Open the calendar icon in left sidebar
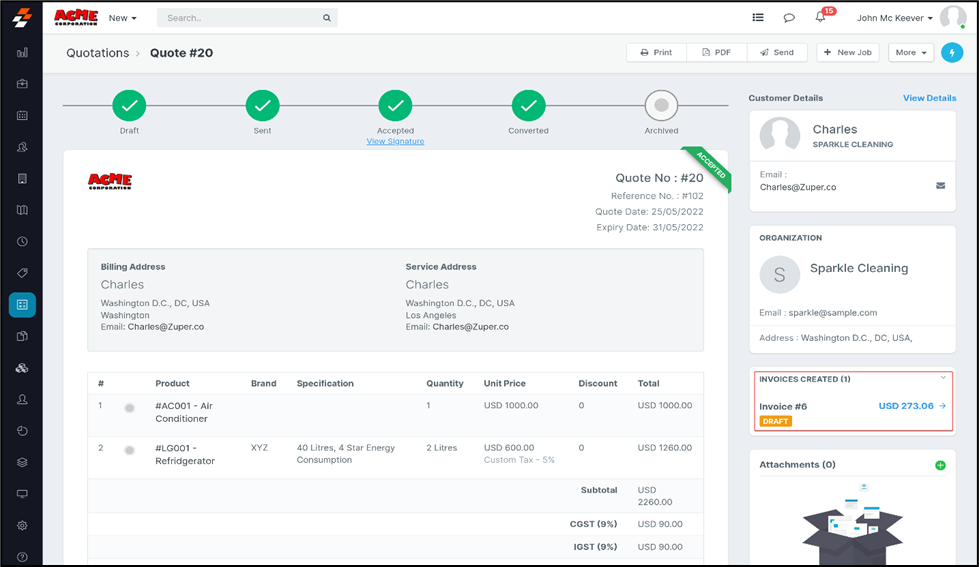Viewport: 979px width, 567px height. pyautogui.click(x=22, y=115)
